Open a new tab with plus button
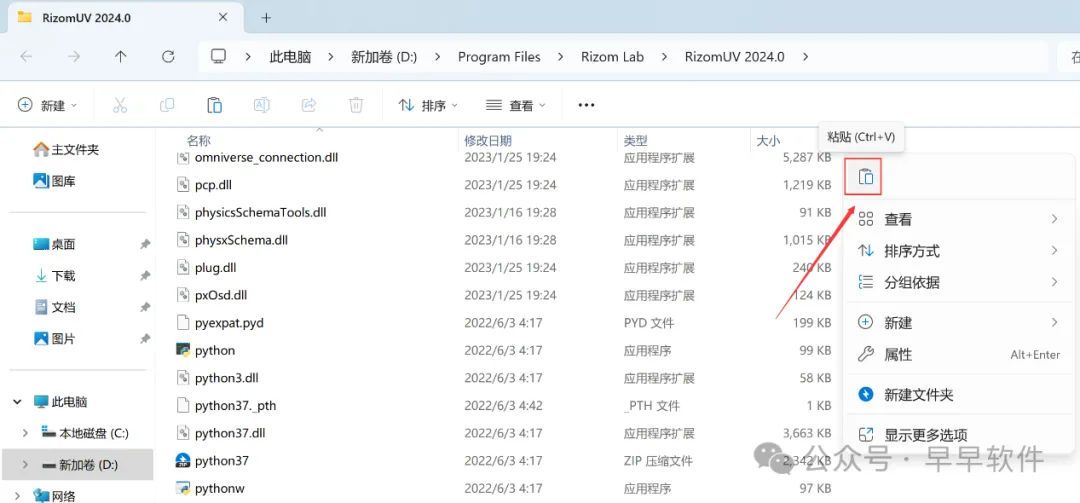The height and width of the screenshot is (503, 1080). pos(267,17)
